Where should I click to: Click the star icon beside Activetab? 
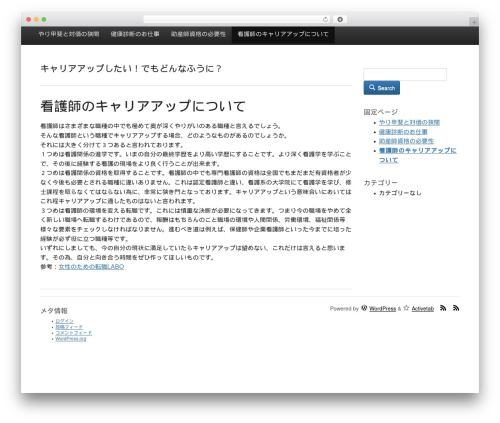(406, 308)
